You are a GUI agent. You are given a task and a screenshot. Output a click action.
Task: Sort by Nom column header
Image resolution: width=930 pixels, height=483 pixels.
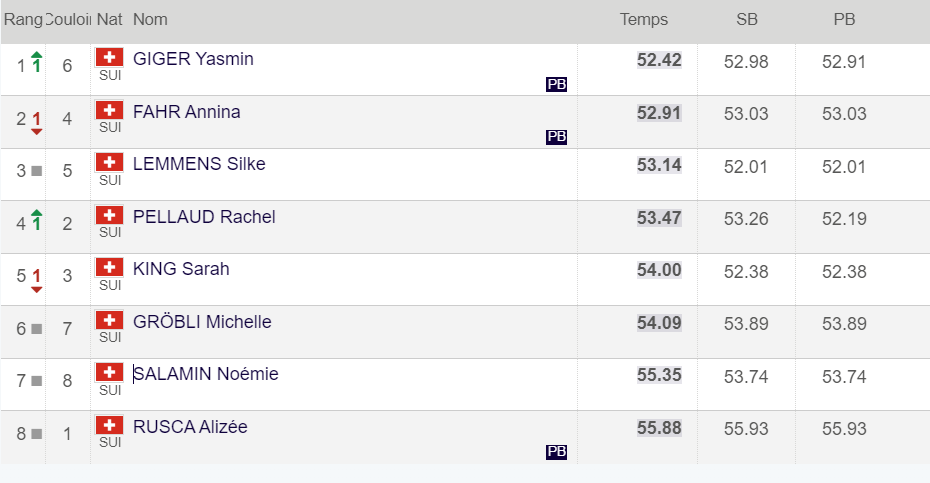point(150,19)
